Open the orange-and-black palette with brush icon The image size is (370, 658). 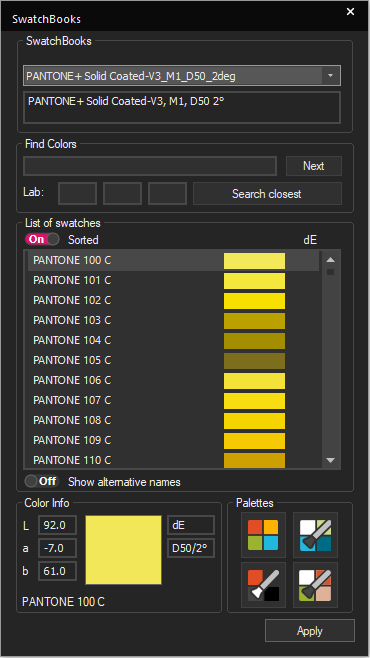[x=263, y=585]
